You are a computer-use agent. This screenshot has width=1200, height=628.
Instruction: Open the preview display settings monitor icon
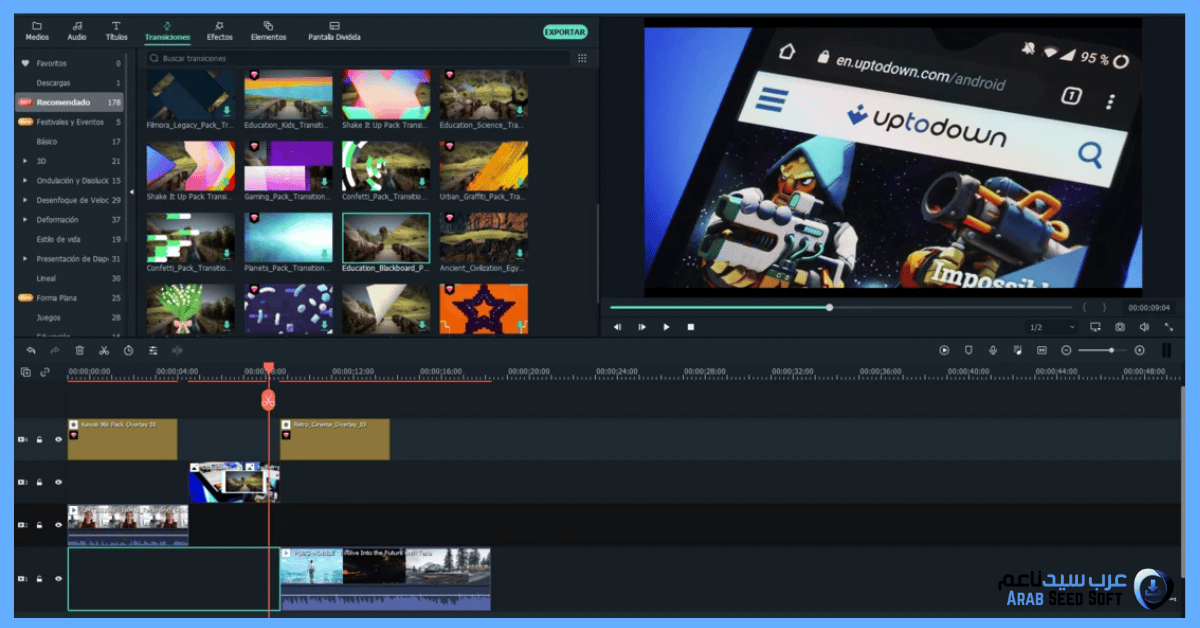(1095, 327)
